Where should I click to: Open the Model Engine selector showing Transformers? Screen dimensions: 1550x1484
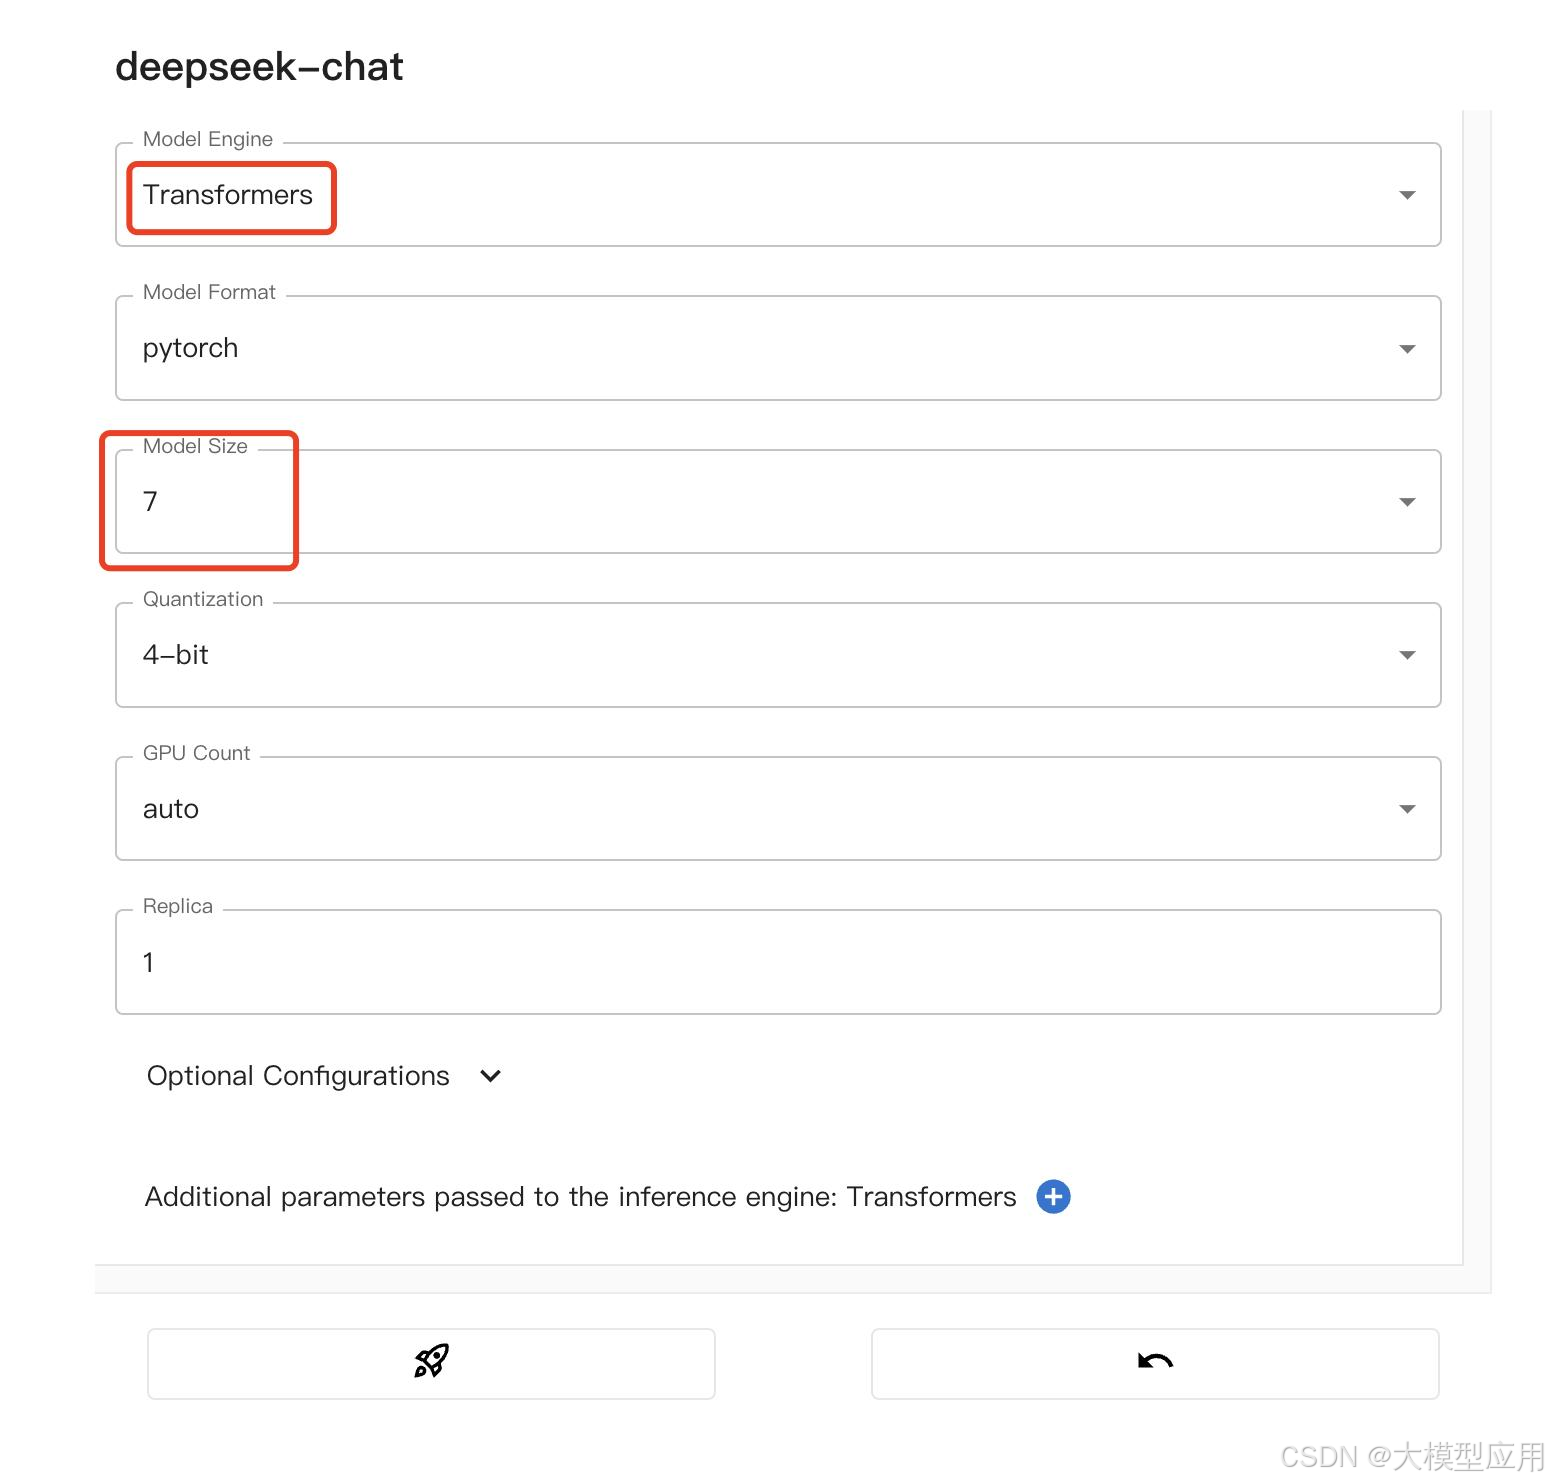[700, 195]
